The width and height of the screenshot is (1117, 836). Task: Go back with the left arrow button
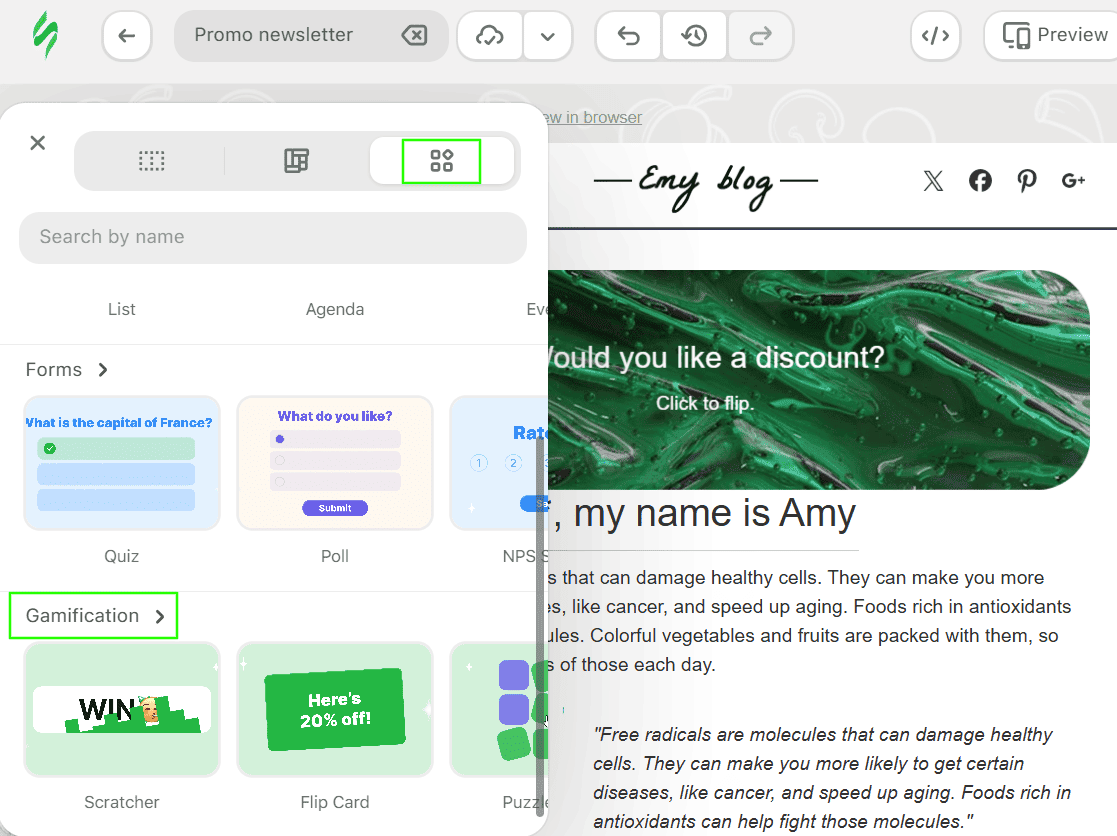(x=127, y=35)
